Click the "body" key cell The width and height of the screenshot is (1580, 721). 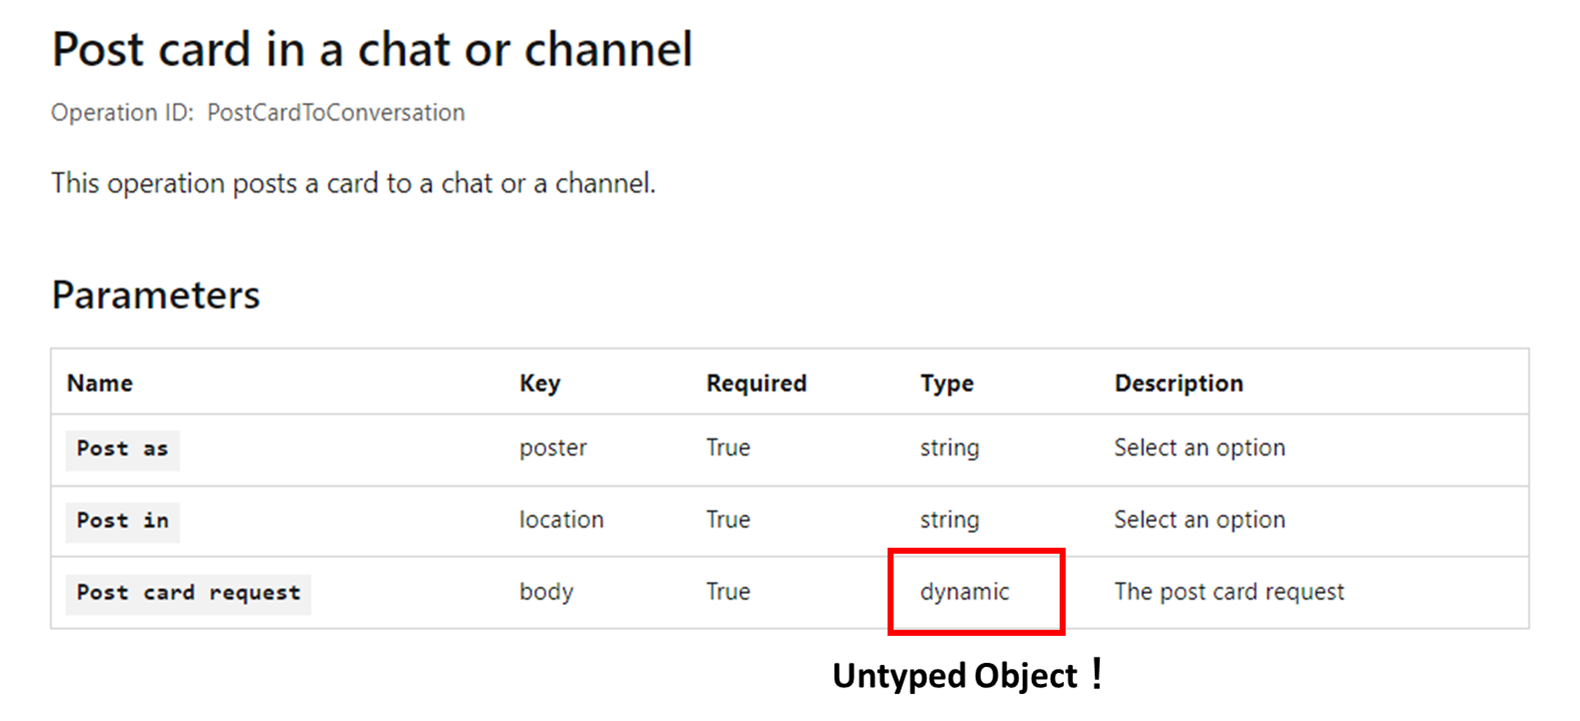coord(546,592)
